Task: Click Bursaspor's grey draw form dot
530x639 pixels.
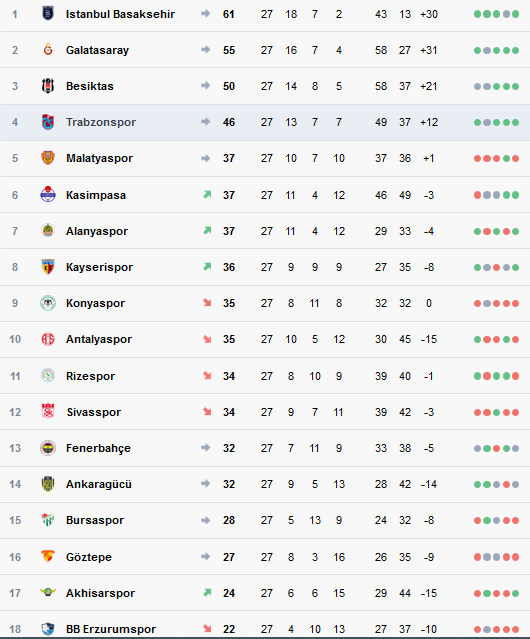Action: click(x=496, y=520)
